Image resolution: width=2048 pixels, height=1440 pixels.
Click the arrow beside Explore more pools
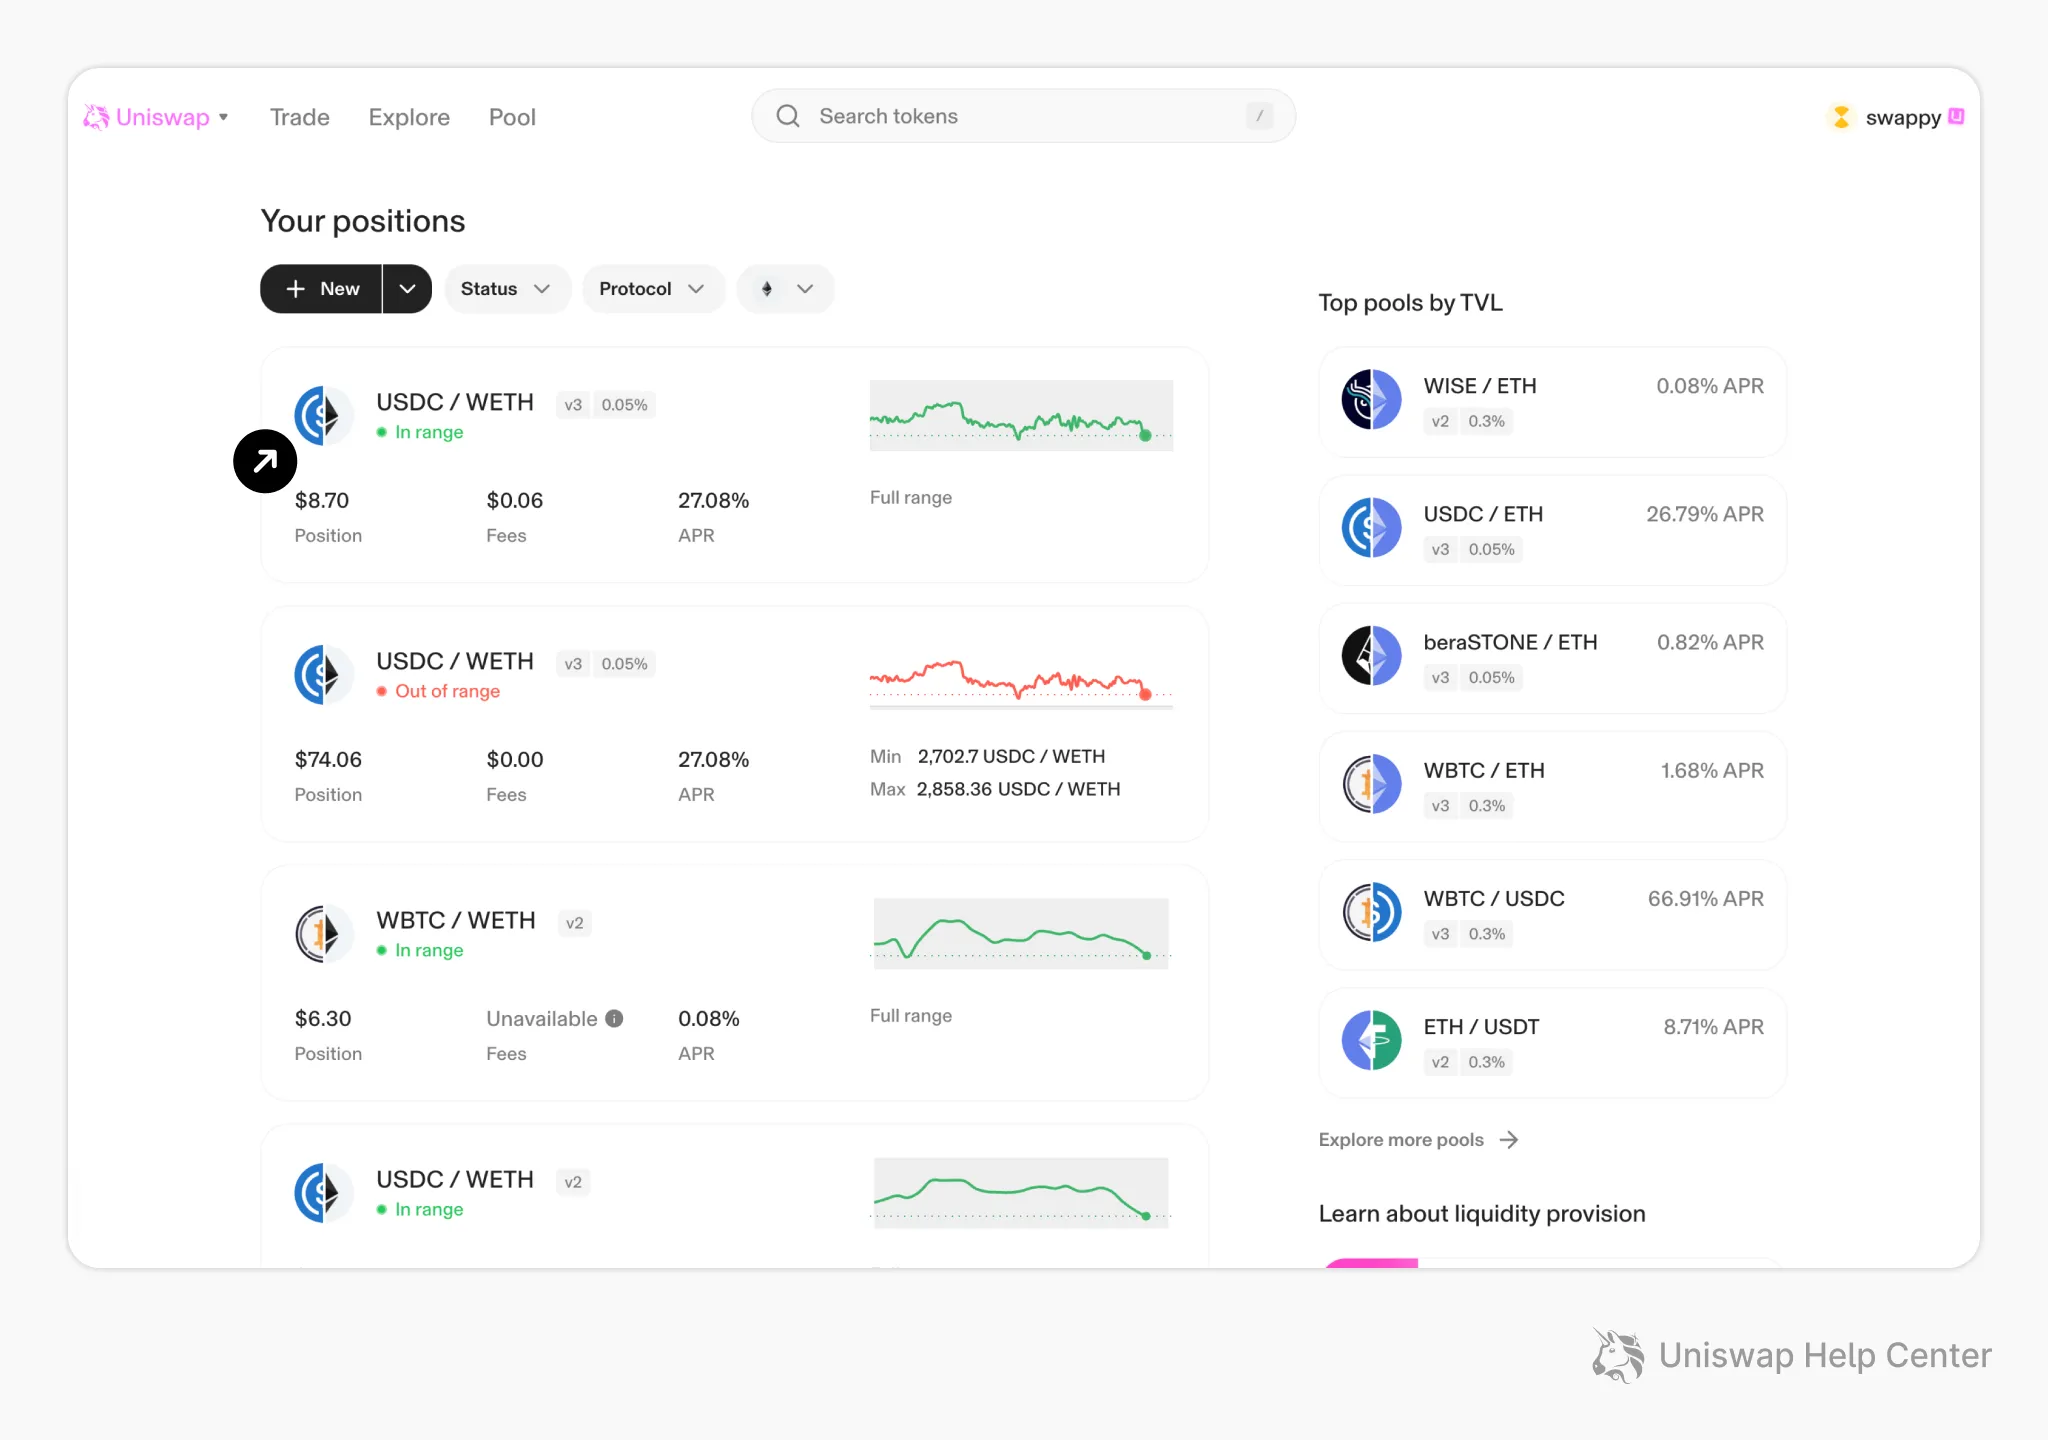pos(1509,1140)
